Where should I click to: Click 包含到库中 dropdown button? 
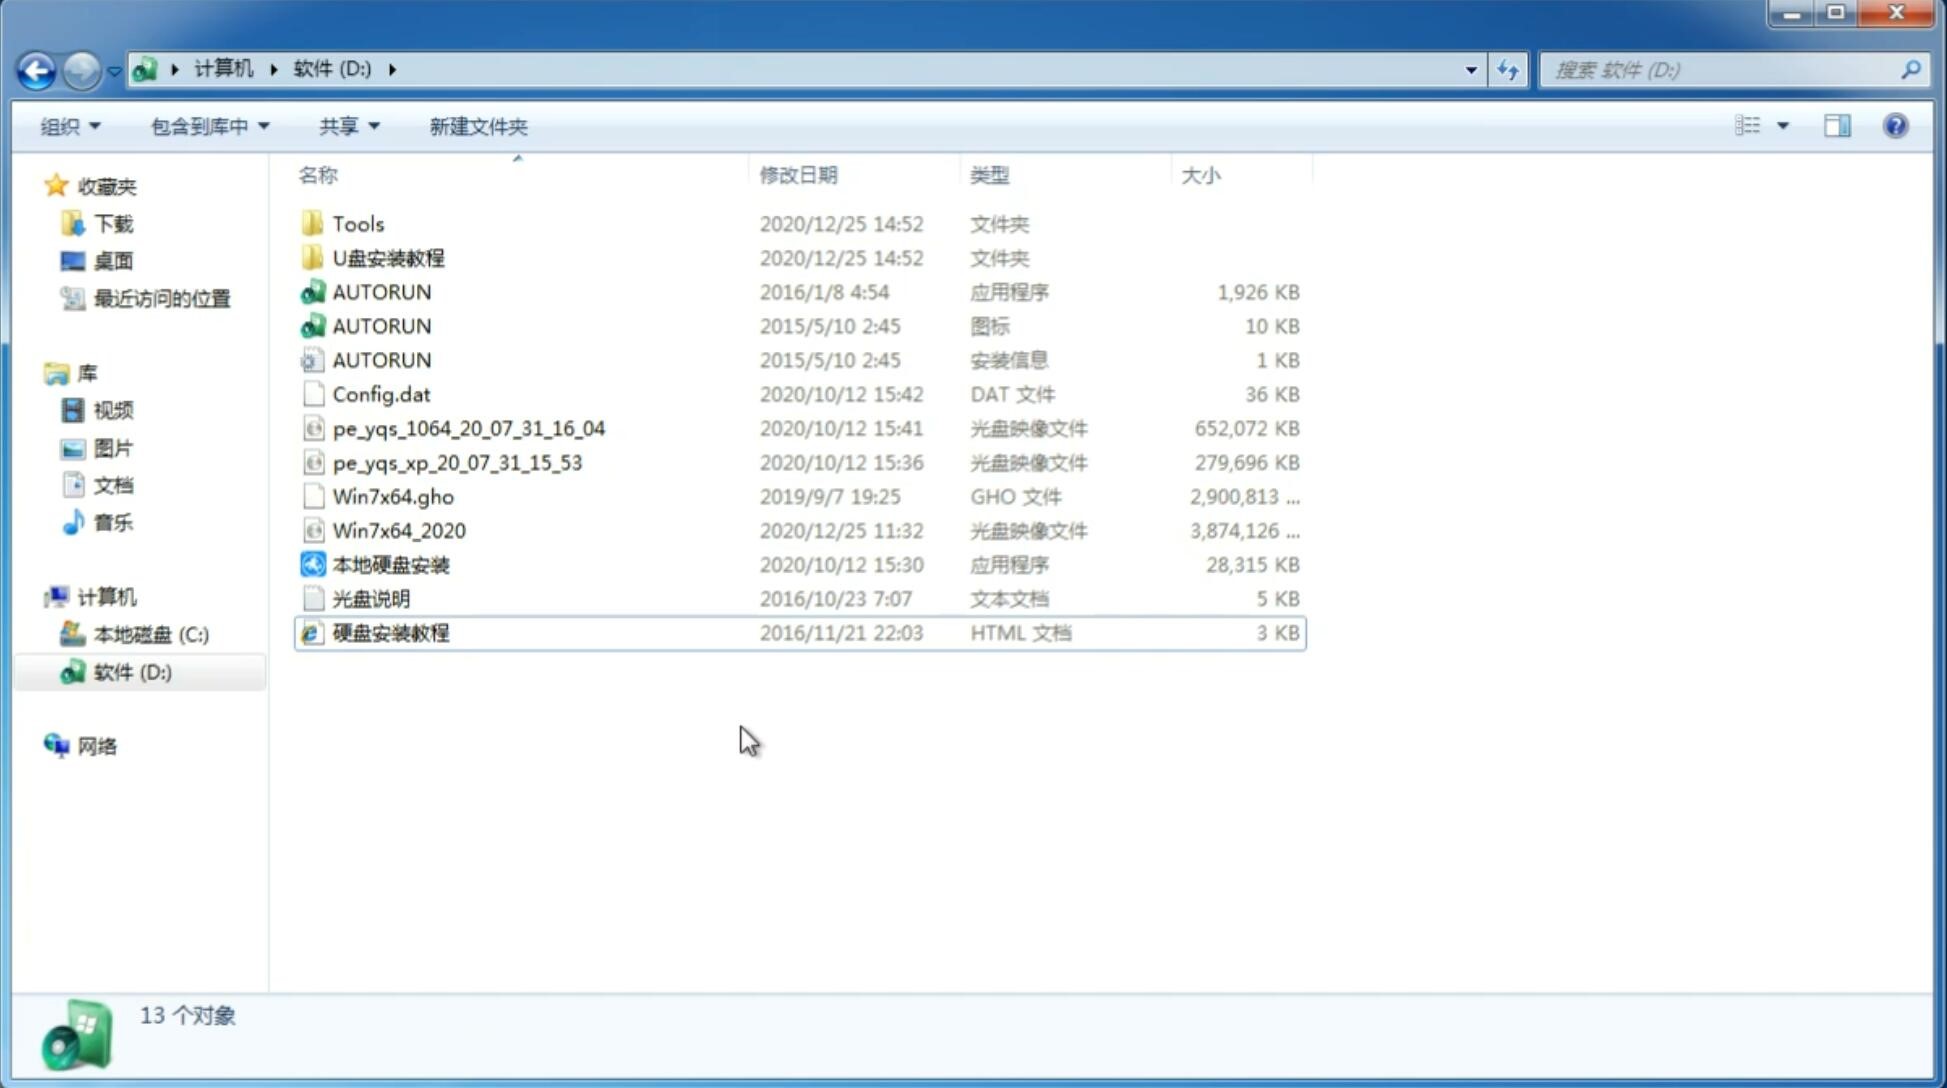(209, 126)
